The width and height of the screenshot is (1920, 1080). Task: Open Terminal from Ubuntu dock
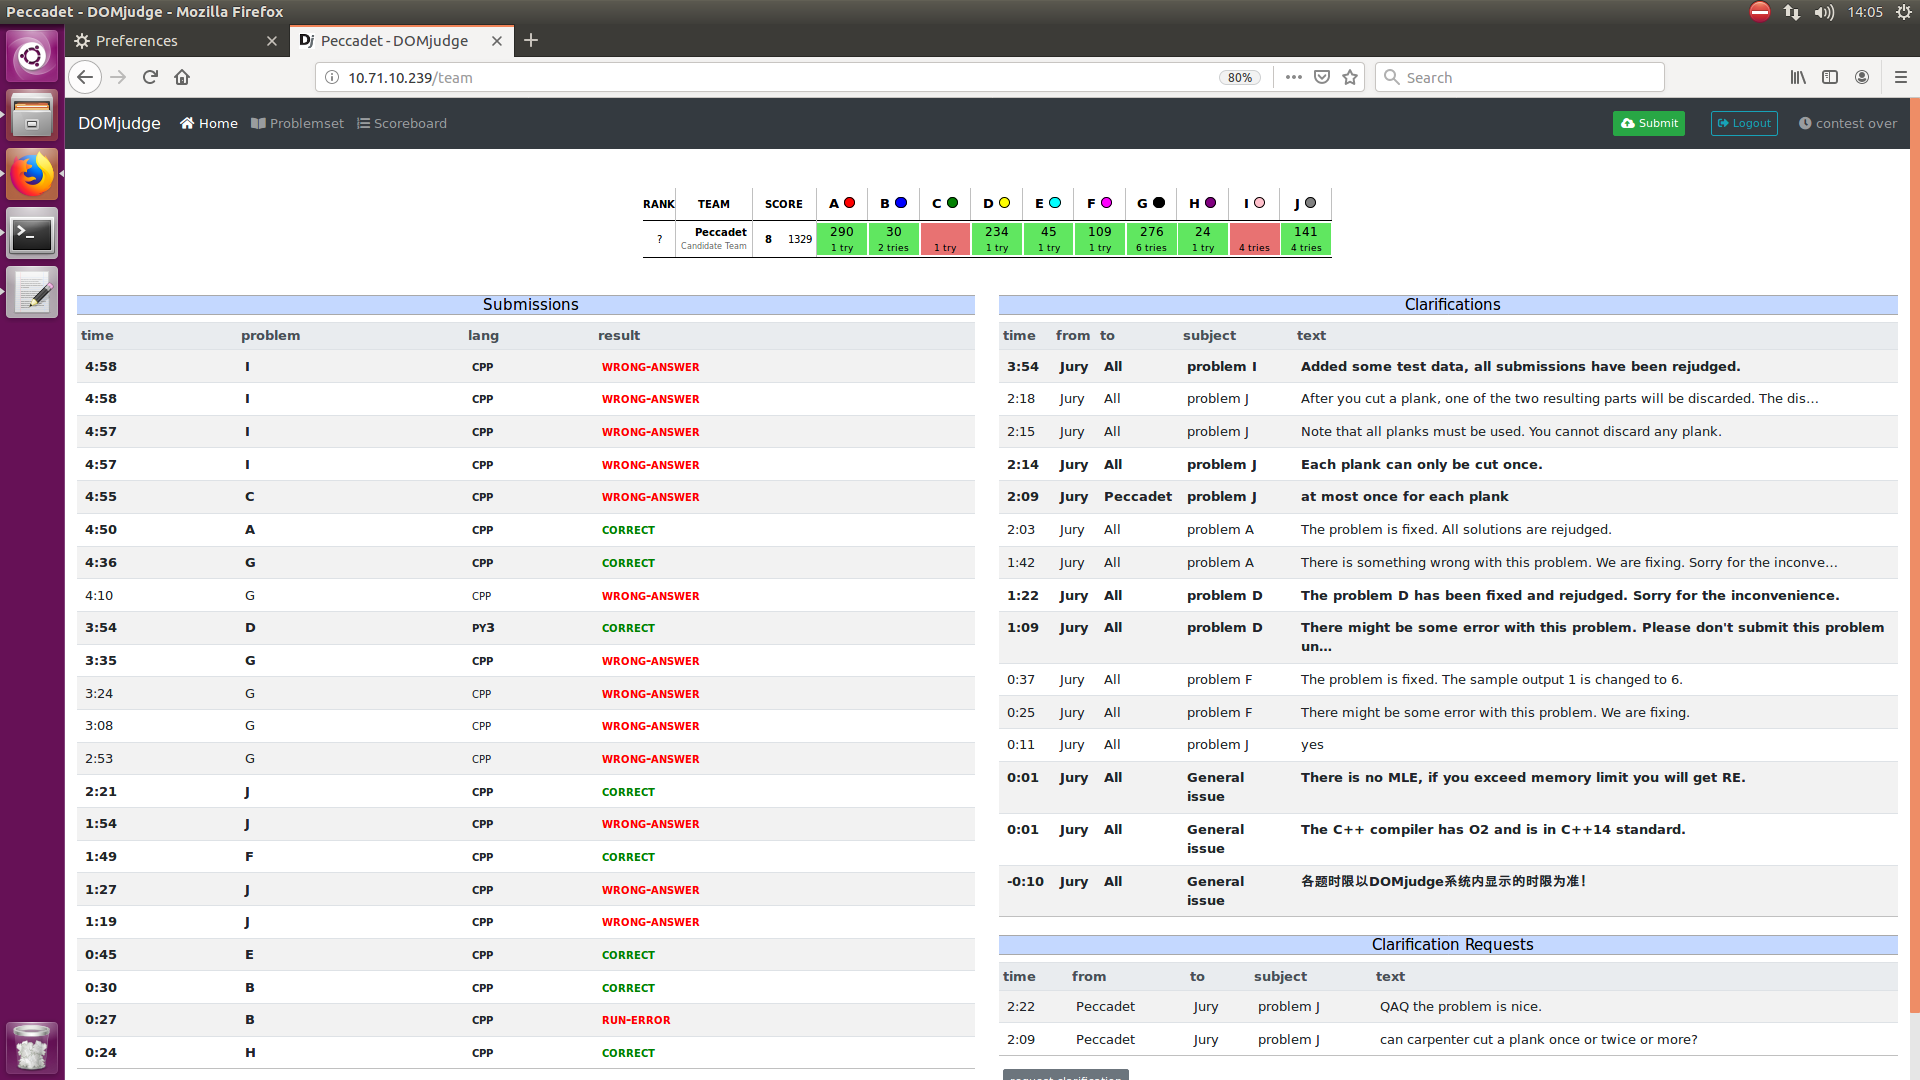[32, 234]
